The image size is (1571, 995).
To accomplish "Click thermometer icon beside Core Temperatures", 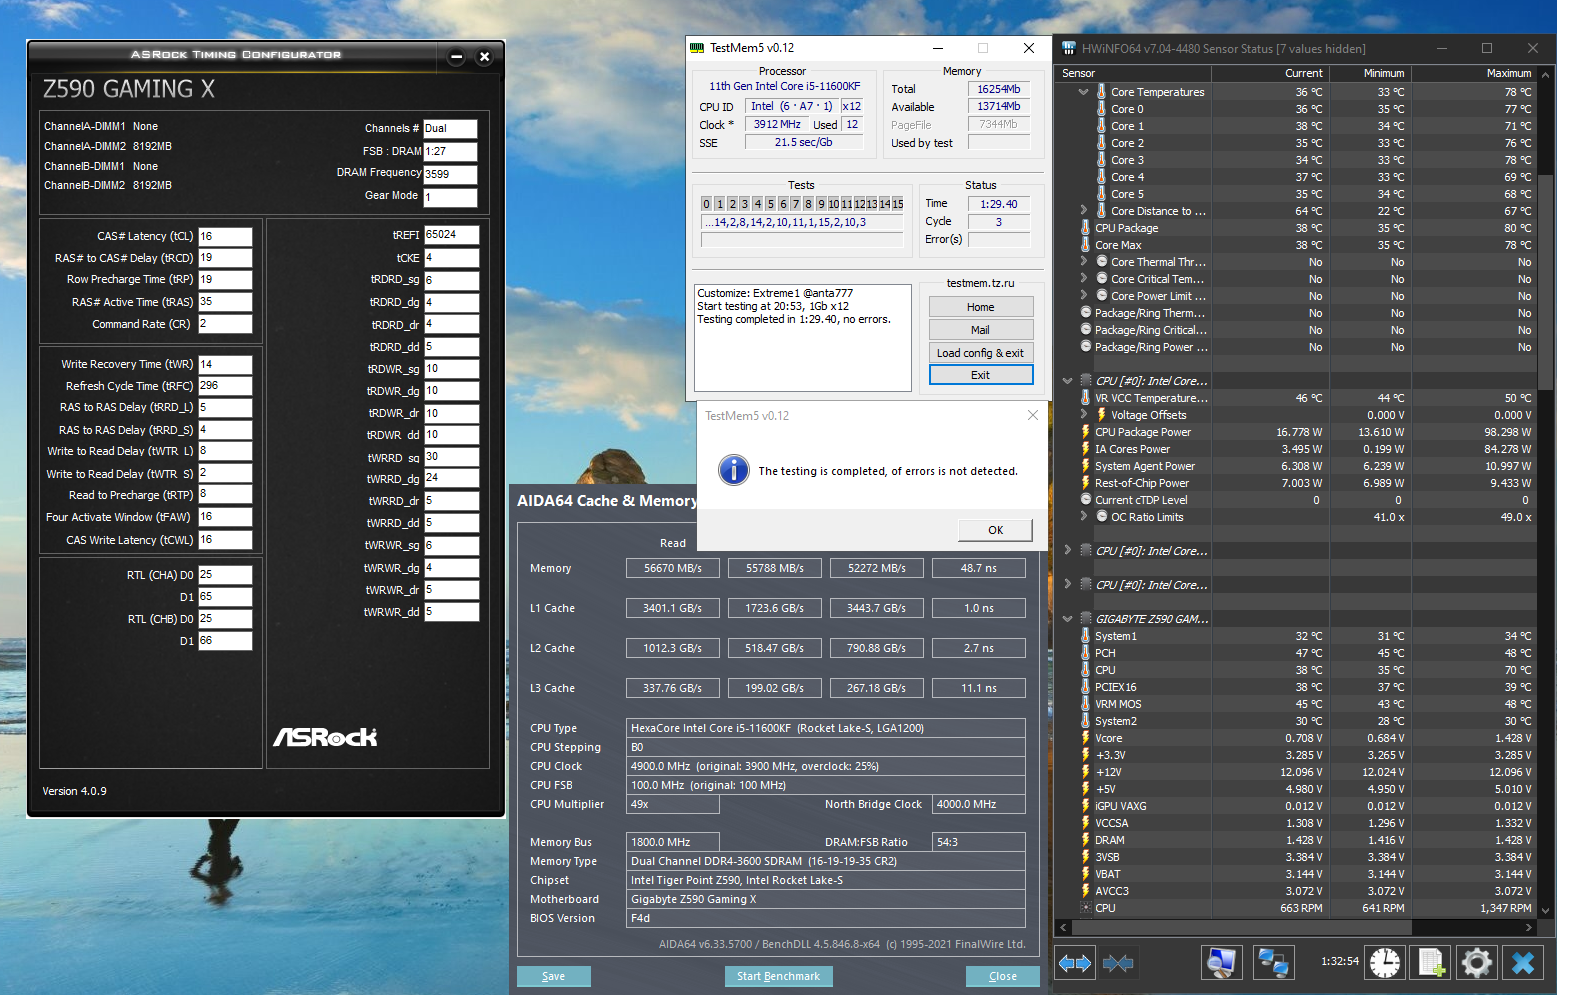I will coord(1101,92).
